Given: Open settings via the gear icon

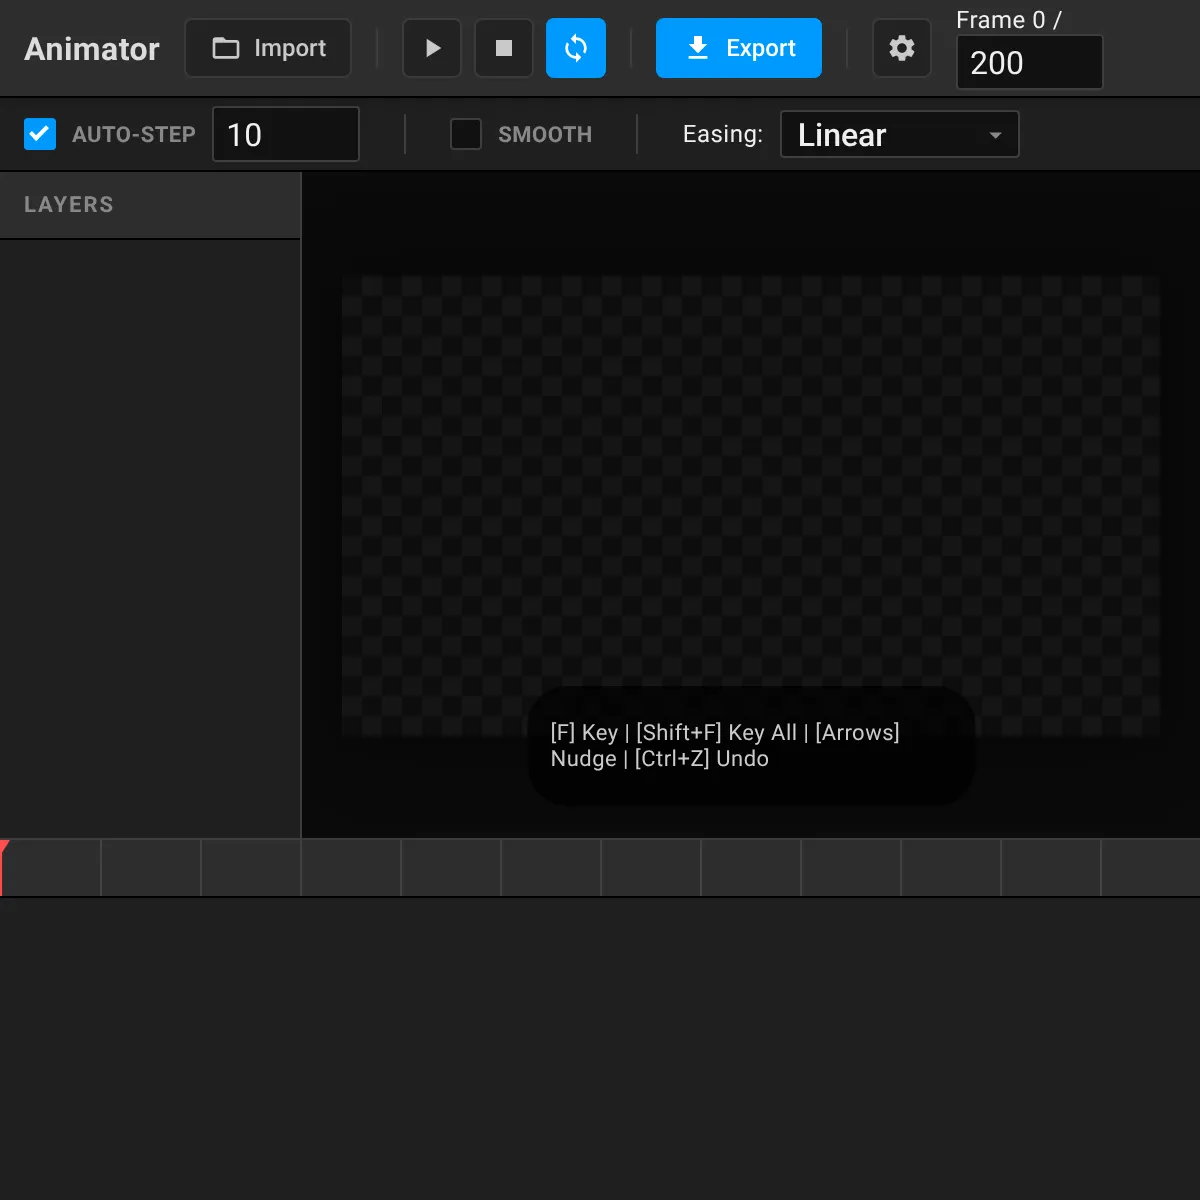Looking at the screenshot, I should click(x=902, y=48).
